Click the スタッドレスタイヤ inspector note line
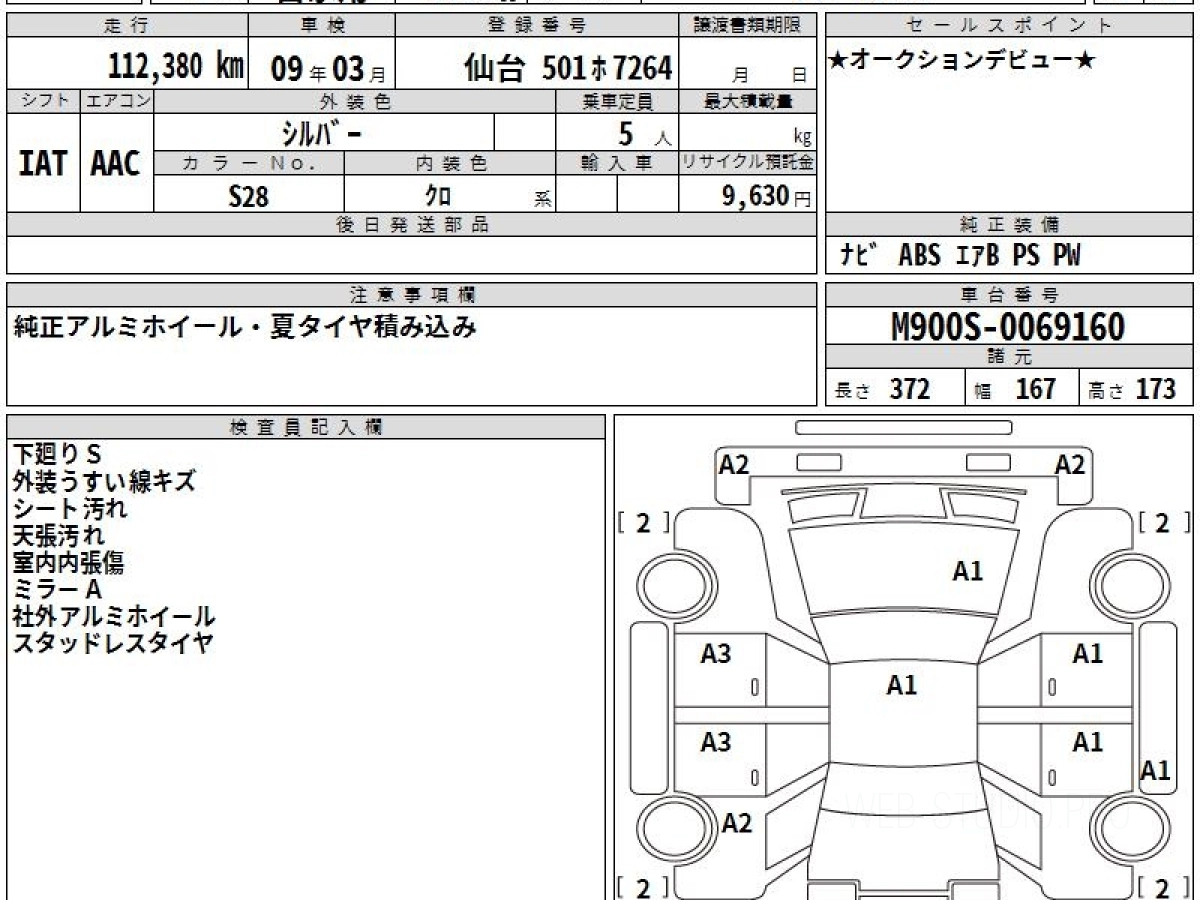This screenshot has width=1200, height=900. pyautogui.click(x=112, y=643)
